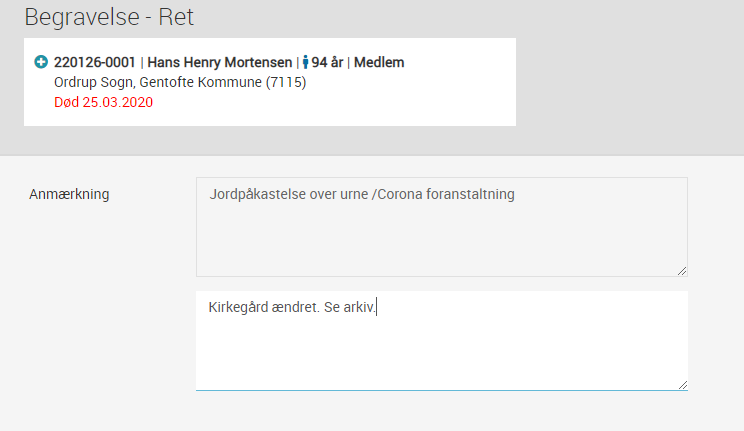Click the Anmærkning field label

(69, 194)
